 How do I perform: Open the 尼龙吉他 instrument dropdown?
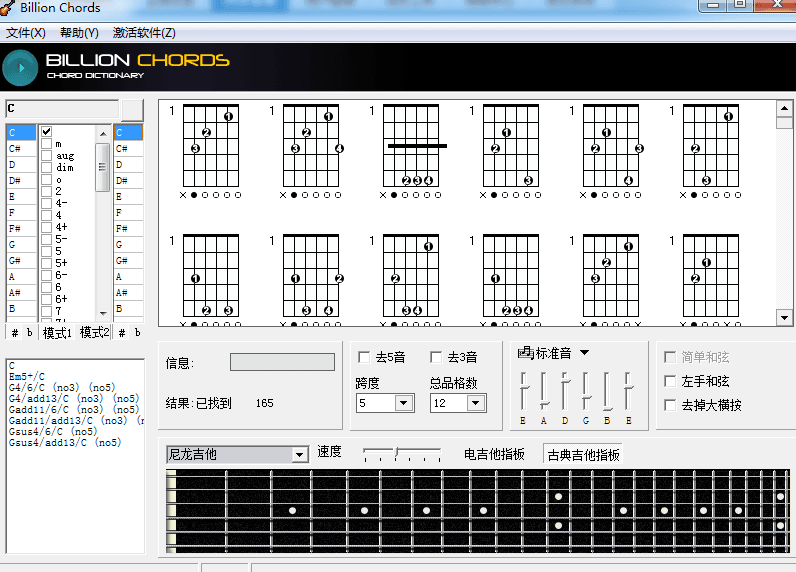tap(300, 455)
